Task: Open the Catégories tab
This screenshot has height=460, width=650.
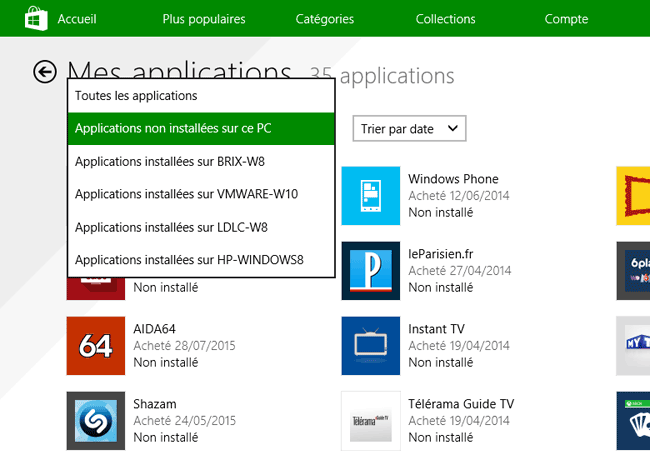Action: tap(325, 19)
